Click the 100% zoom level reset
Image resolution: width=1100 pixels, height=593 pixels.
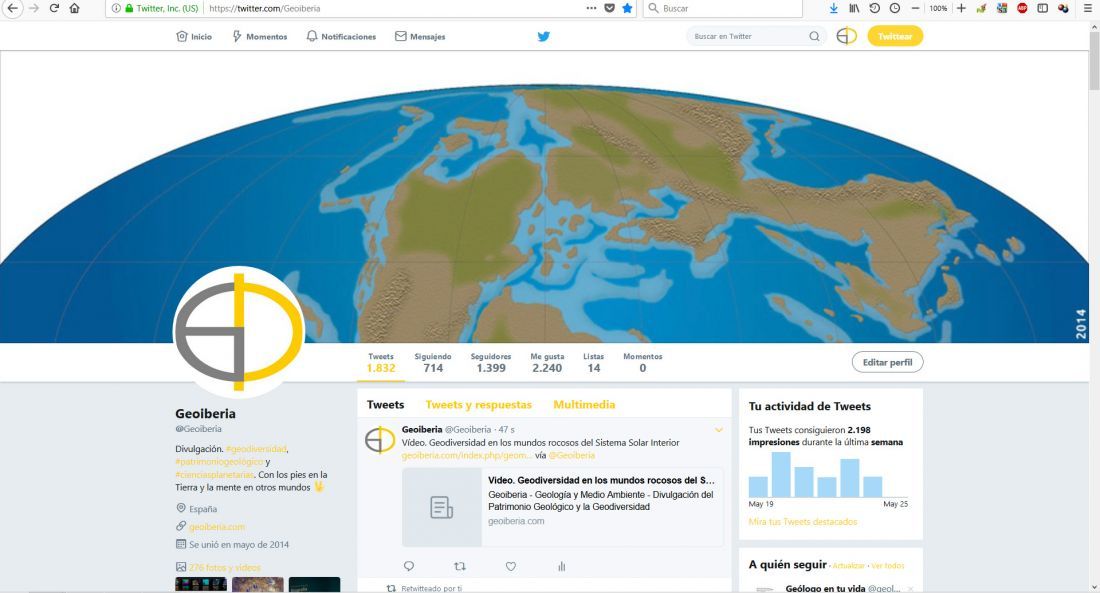coord(938,8)
